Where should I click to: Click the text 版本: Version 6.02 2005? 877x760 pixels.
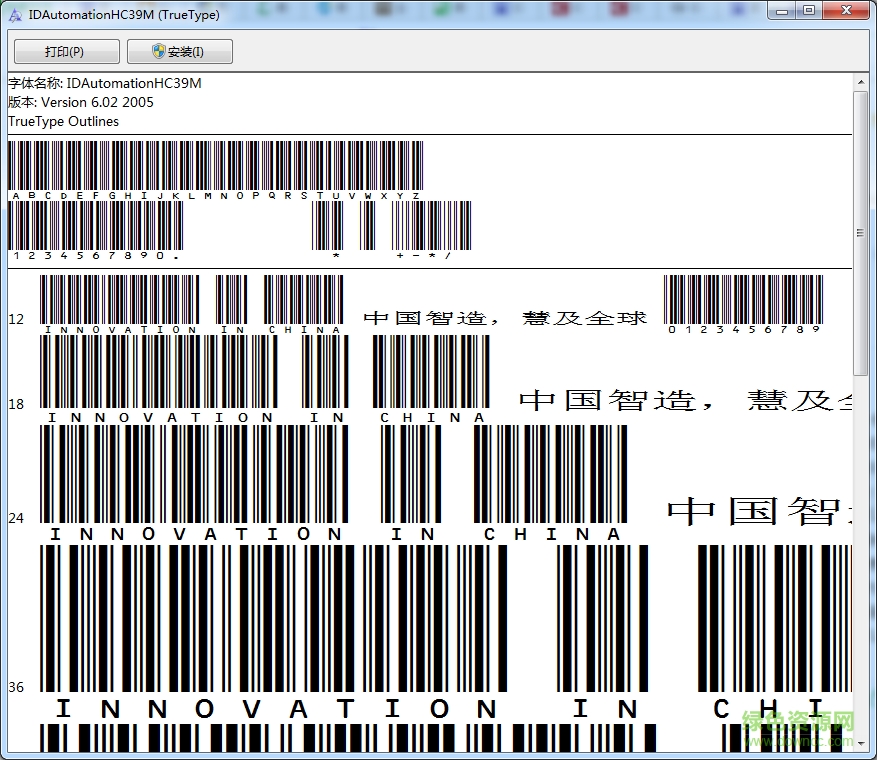coord(81,102)
